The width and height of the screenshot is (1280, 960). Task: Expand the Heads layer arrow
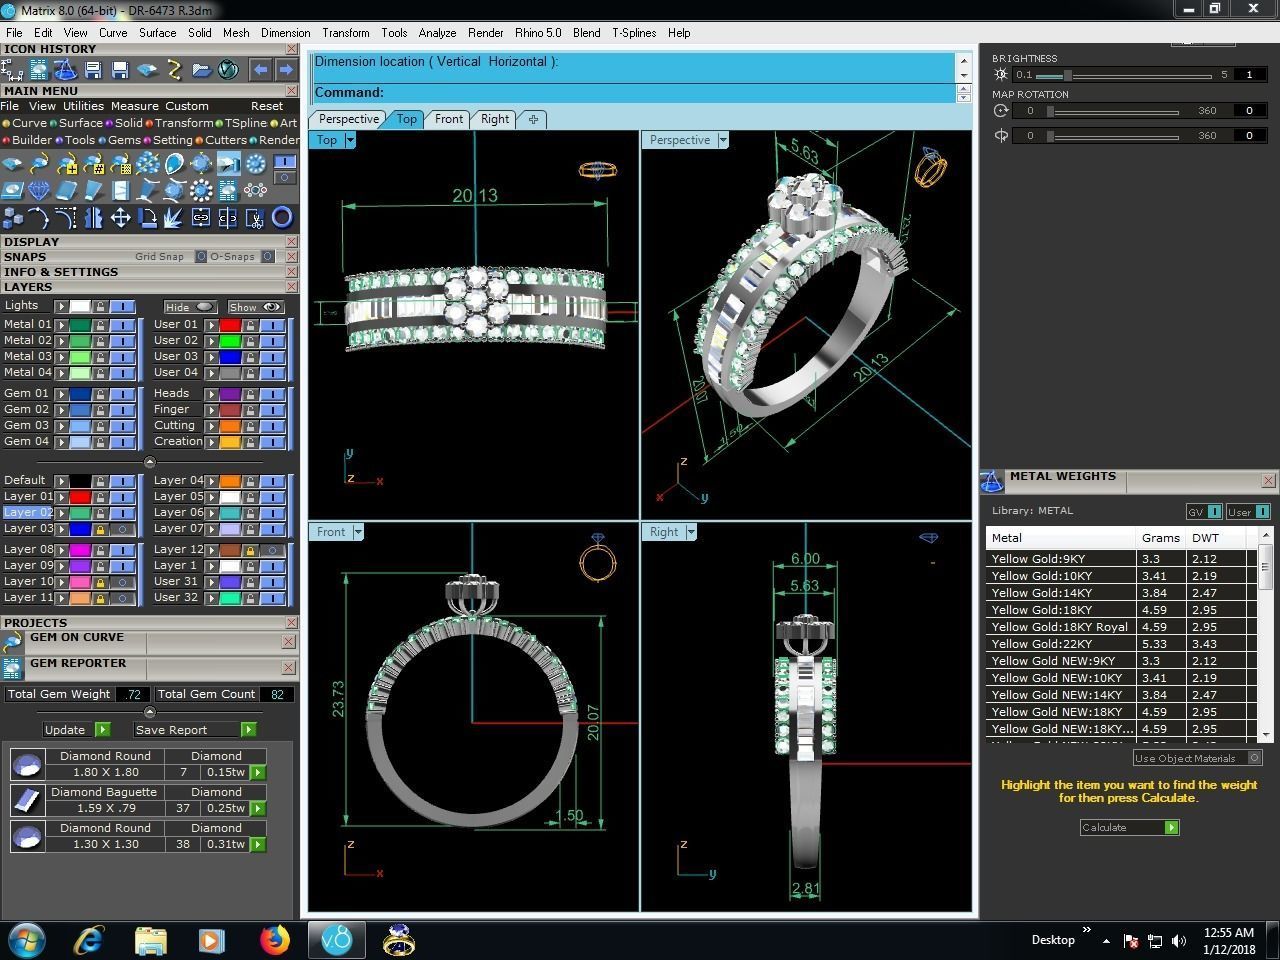[x=211, y=394]
